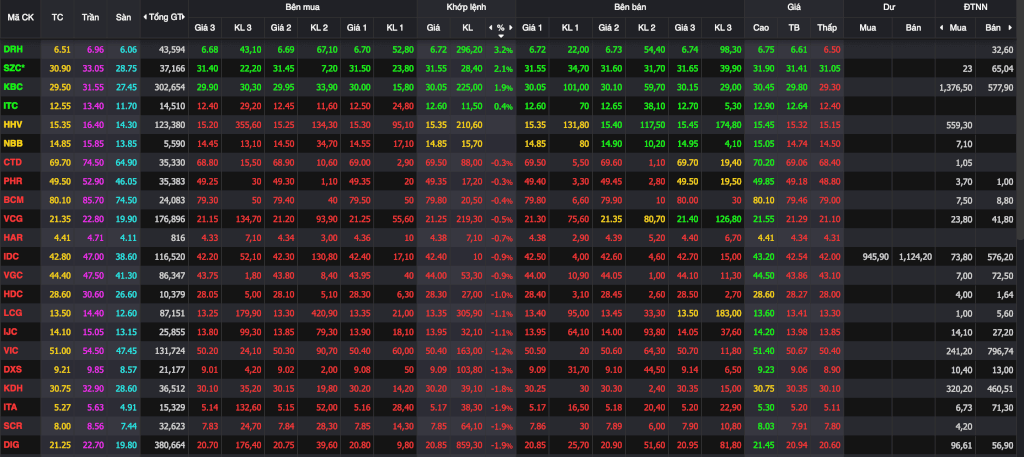Image resolution: width=1024 pixels, height=457 pixels.
Task: Click the Dư group header
Action: (889, 7)
